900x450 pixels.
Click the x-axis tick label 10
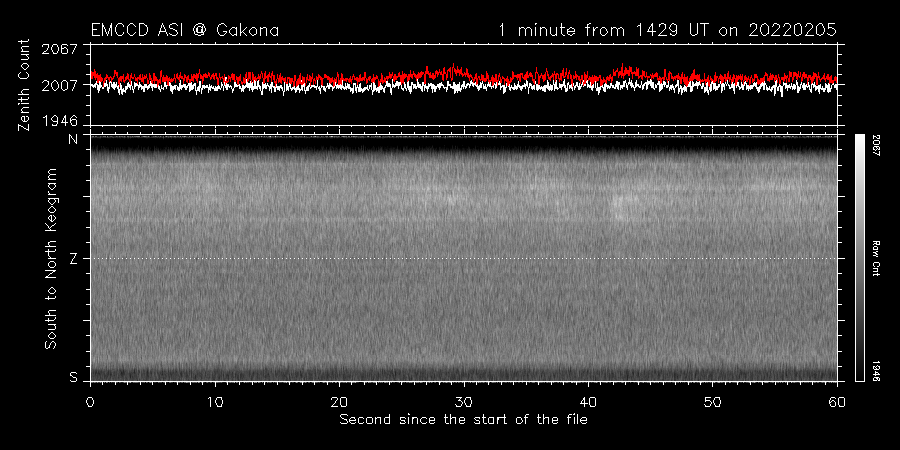click(215, 401)
